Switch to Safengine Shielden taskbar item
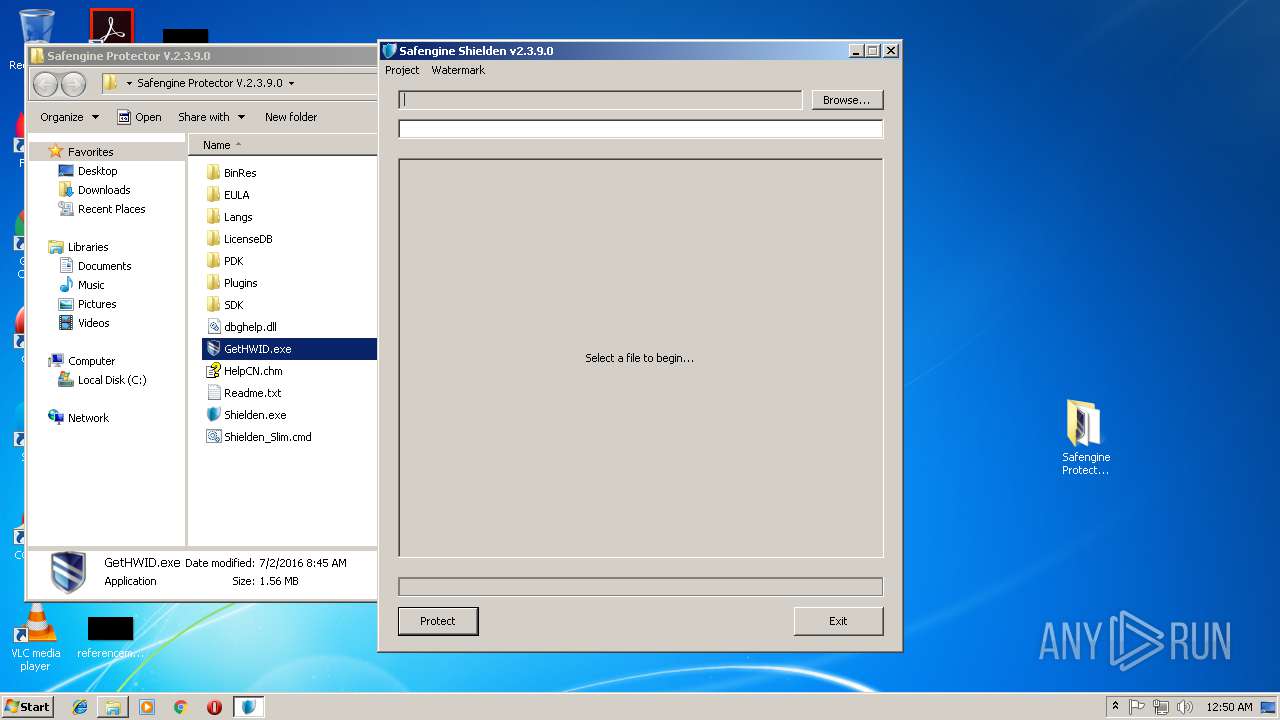Viewport: 1280px width, 720px height. pyautogui.click(x=249, y=707)
